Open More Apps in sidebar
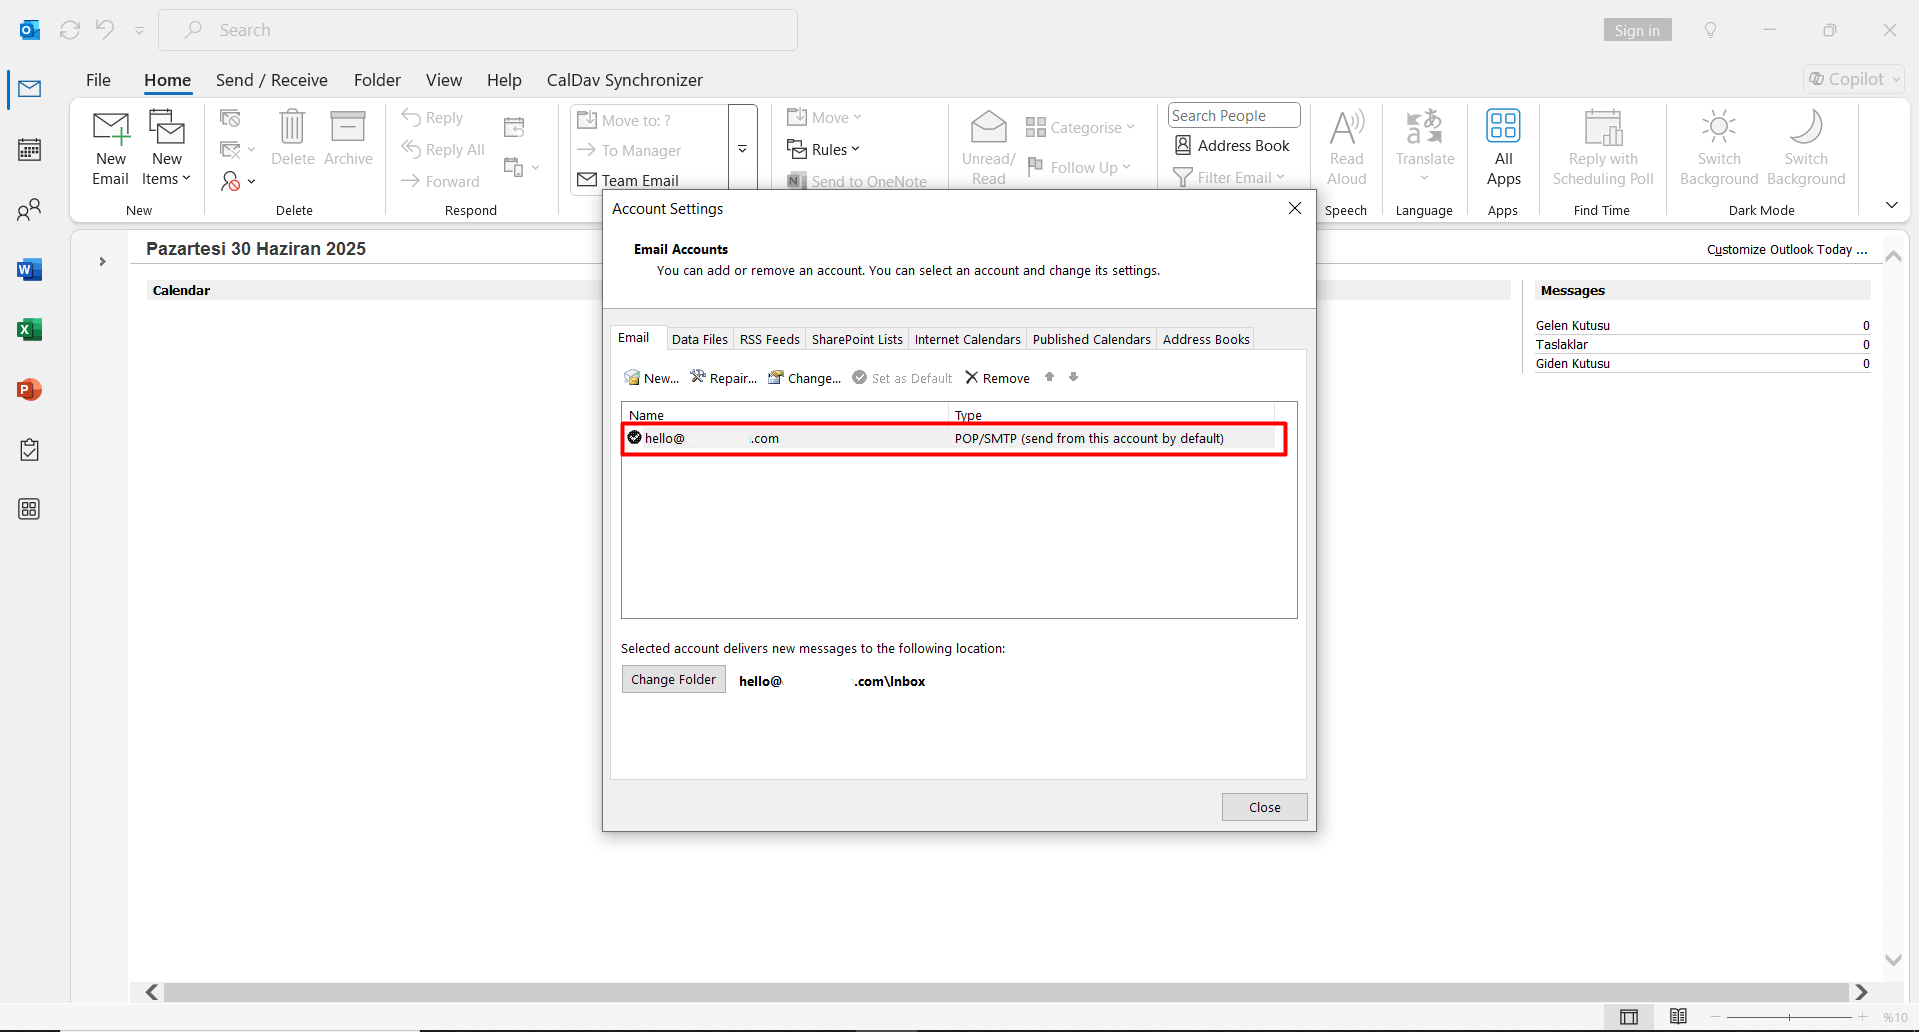This screenshot has width=1919, height=1032. (x=30, y=509)
